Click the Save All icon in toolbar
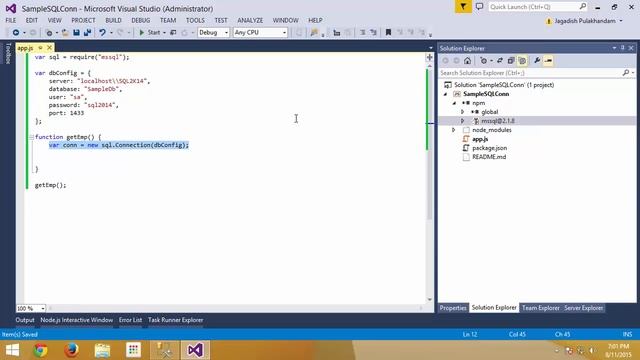 tap(87, 32)
